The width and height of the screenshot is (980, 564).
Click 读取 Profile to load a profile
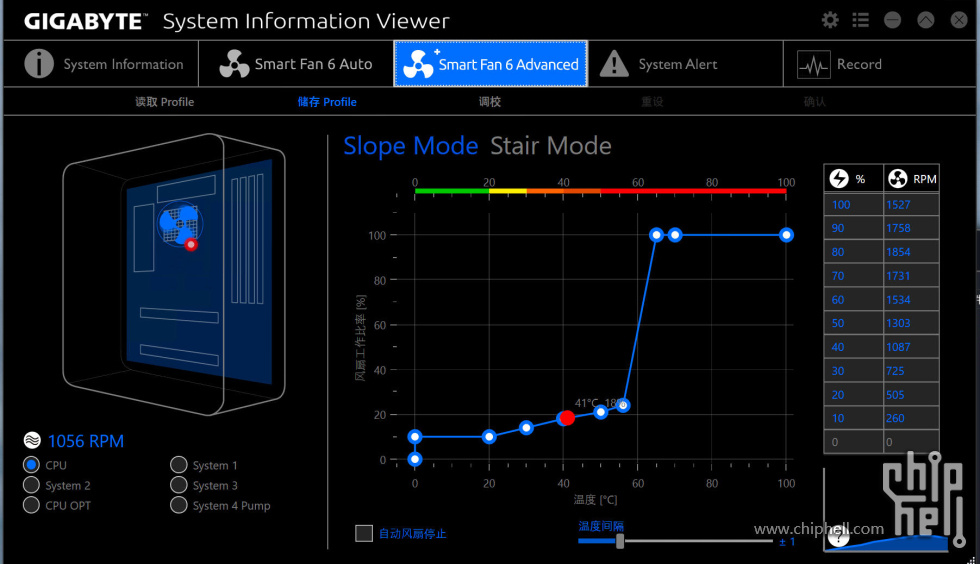click(x=165, y=102)
